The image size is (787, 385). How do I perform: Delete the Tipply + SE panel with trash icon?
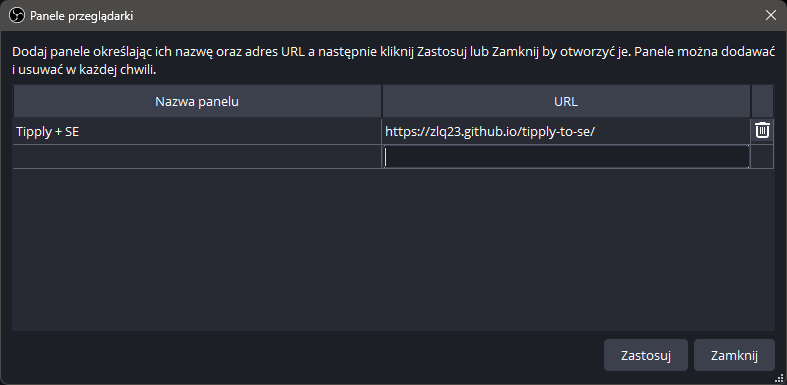pos(762,131)
